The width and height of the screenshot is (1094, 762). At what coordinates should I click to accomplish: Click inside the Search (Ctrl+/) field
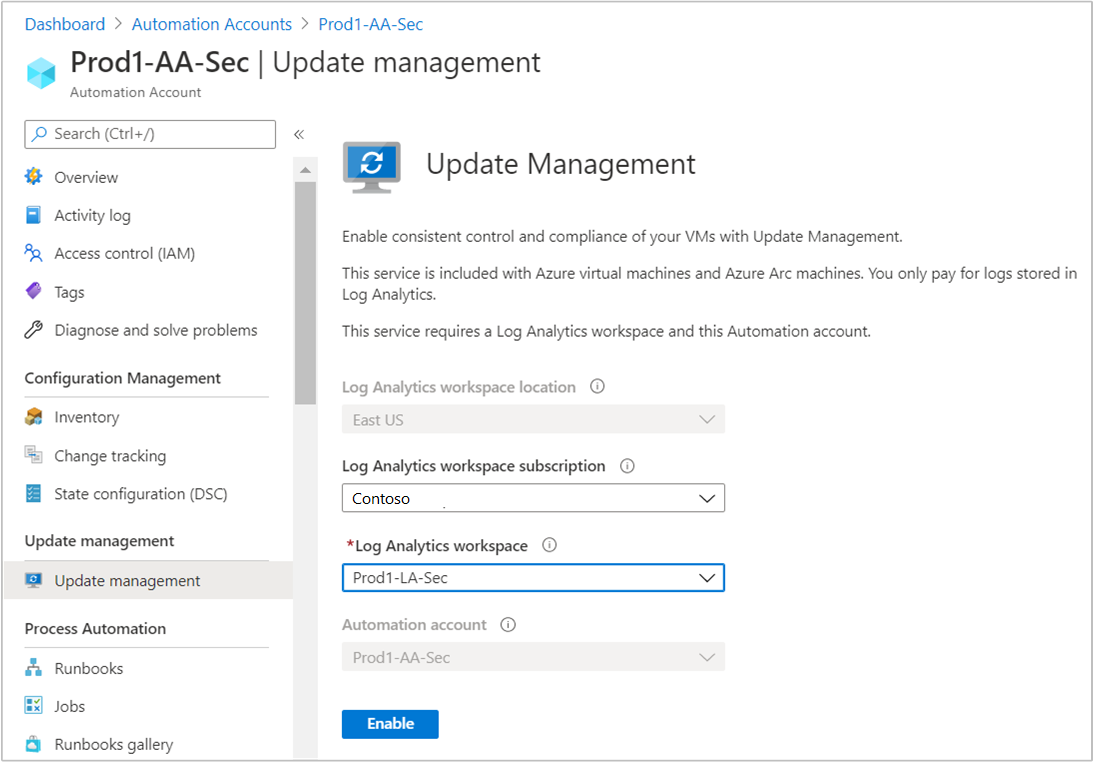click(150, 134)
